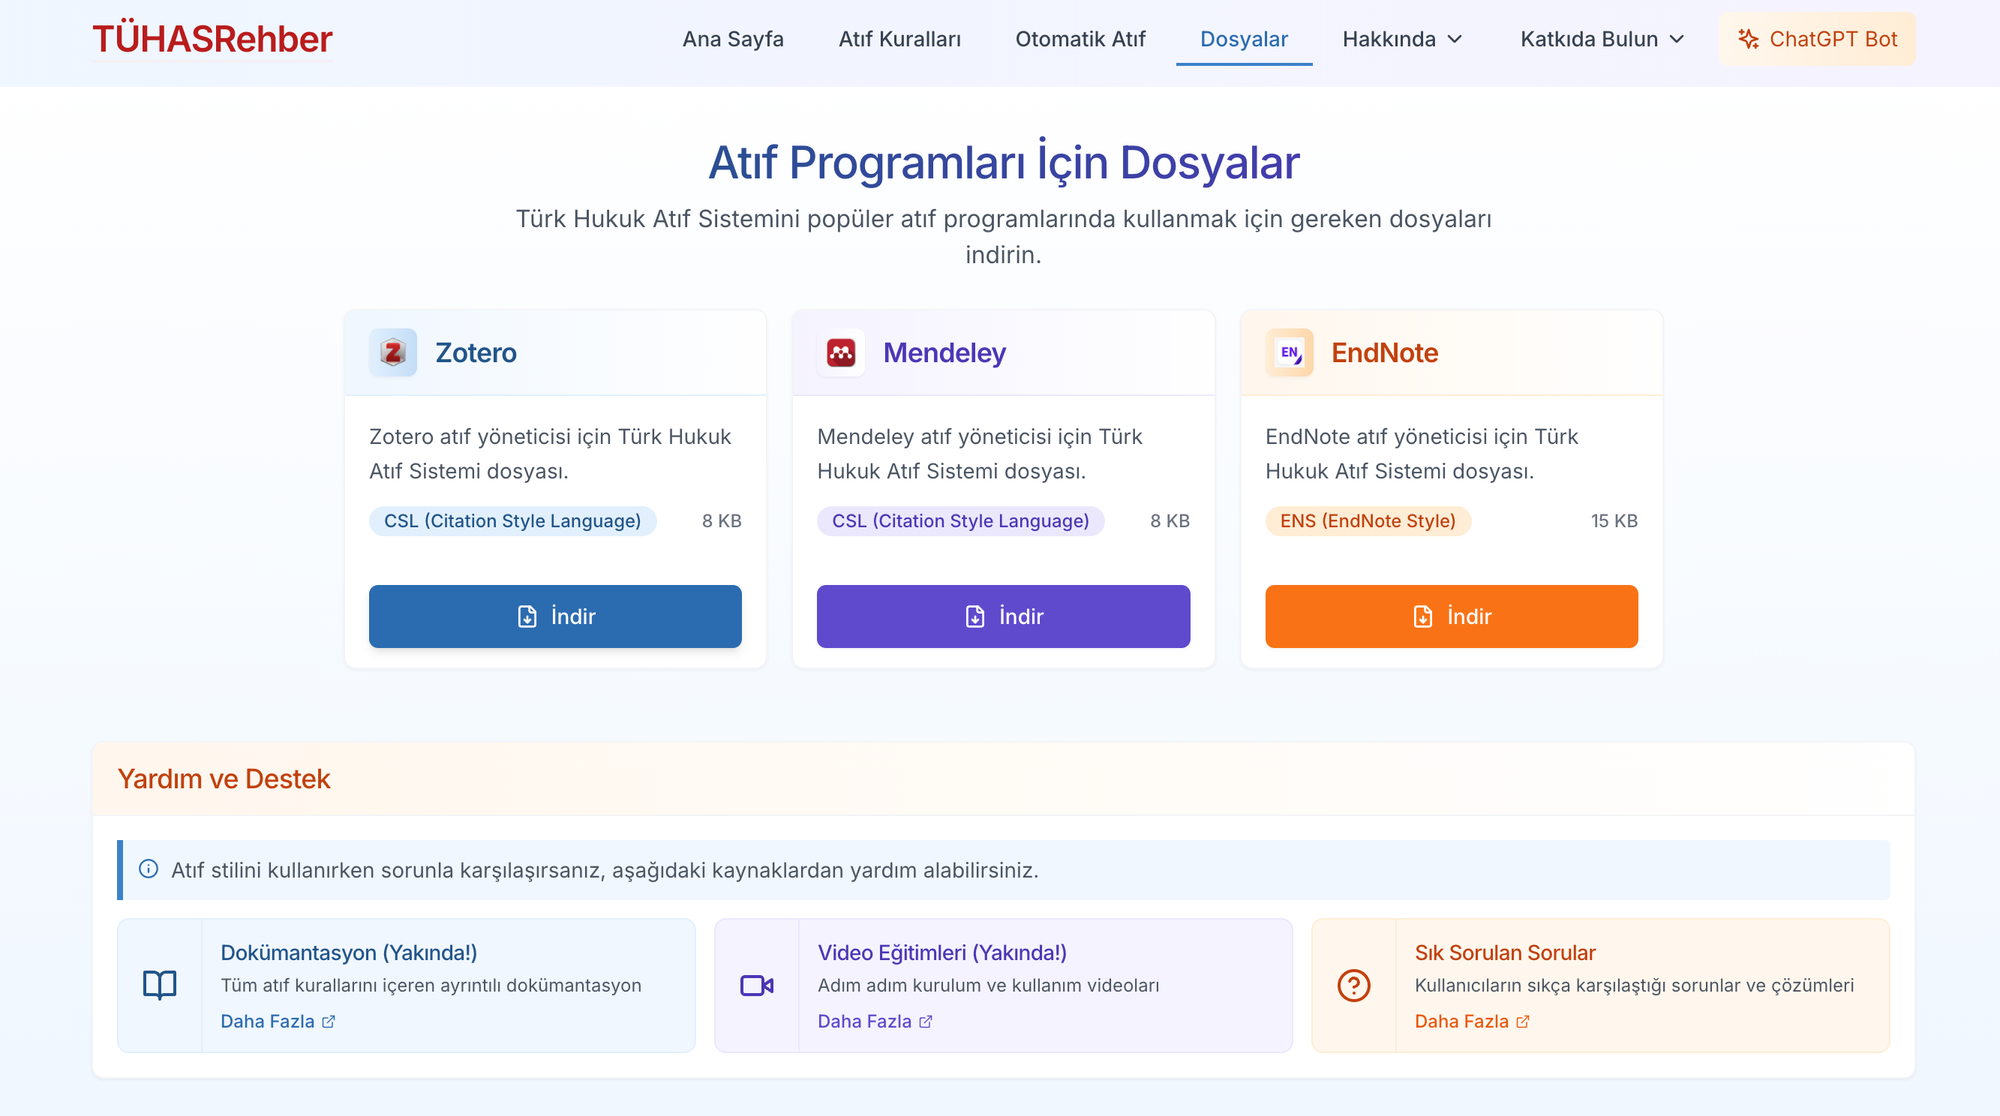Click the question mark icon for Sık Sorulan Sorular
2000x1116 pixels.
(x=1354, y=985)
